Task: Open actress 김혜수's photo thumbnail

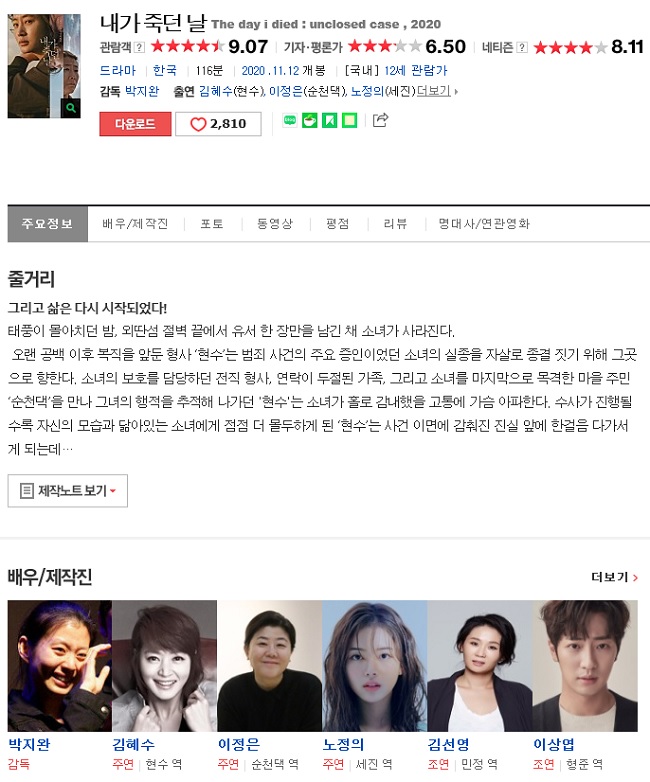Action: 165,666
